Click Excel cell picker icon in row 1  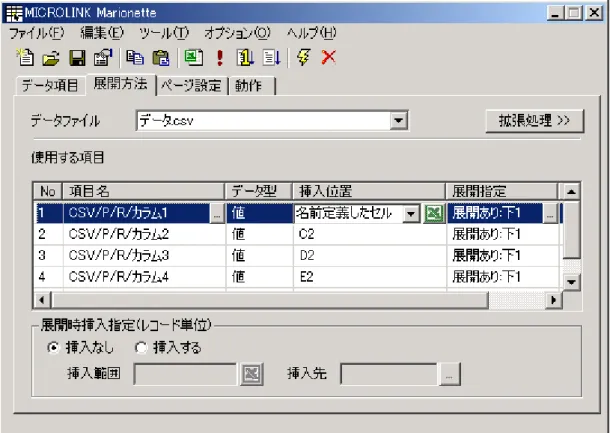[x=434, y=214]
